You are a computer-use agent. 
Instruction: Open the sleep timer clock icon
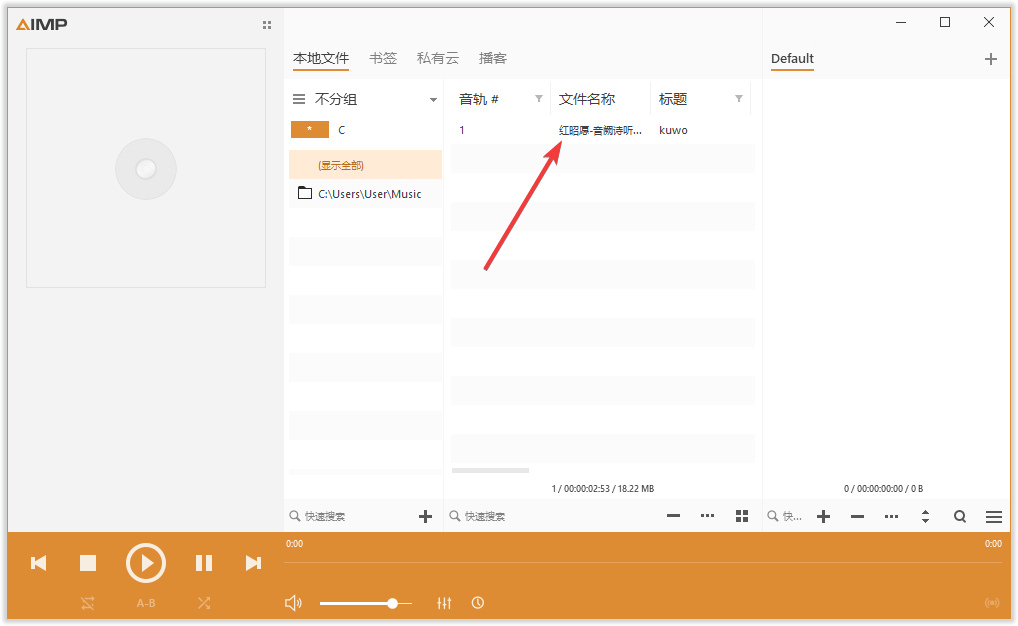[x=478, y=603]
